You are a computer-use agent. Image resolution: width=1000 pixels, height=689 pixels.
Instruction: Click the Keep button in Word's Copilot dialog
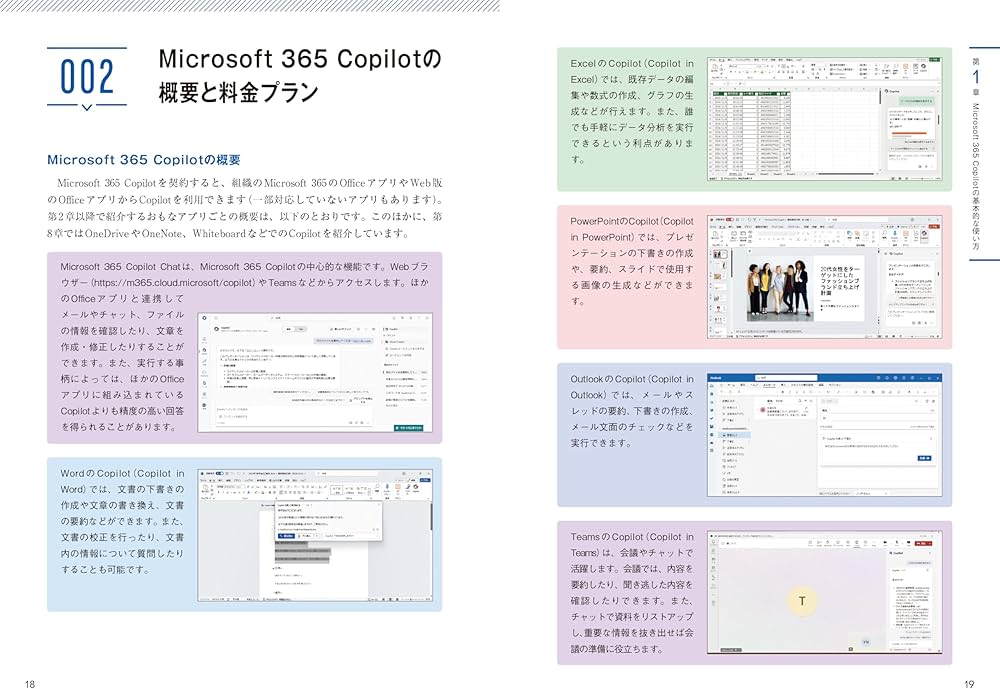coord(287,535)
